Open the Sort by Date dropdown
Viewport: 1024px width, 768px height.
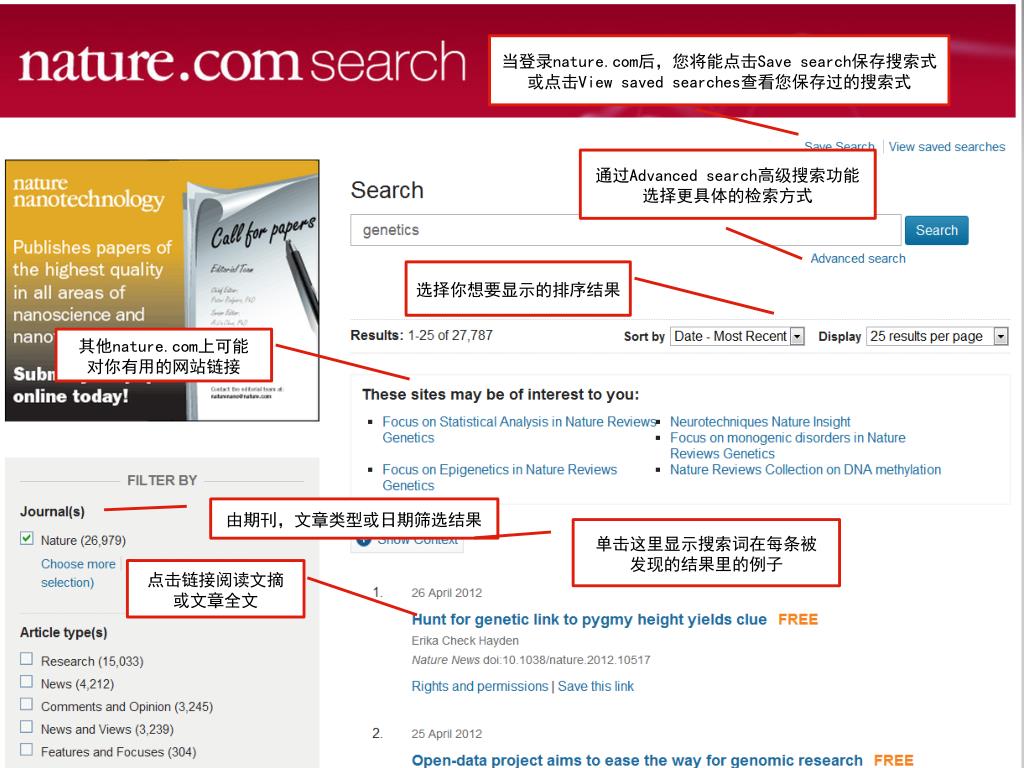tap(737, 336)
